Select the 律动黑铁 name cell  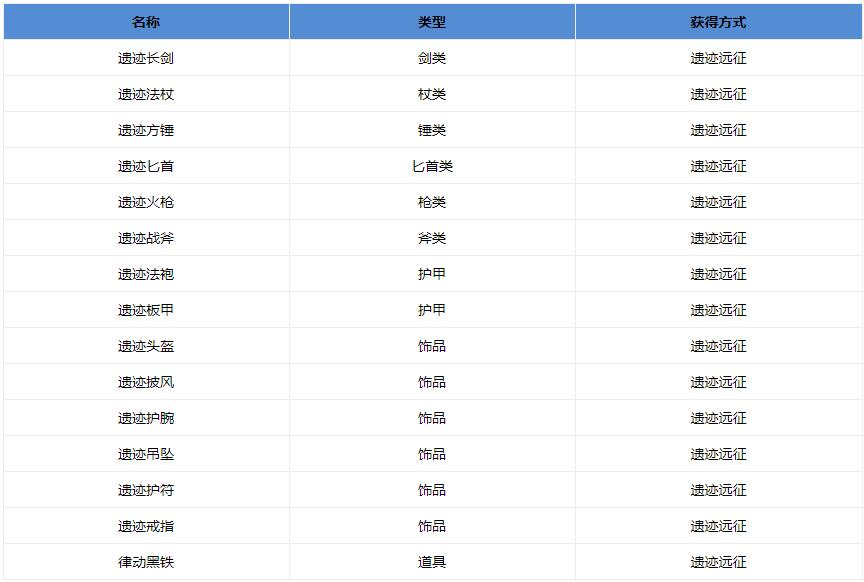146,562
